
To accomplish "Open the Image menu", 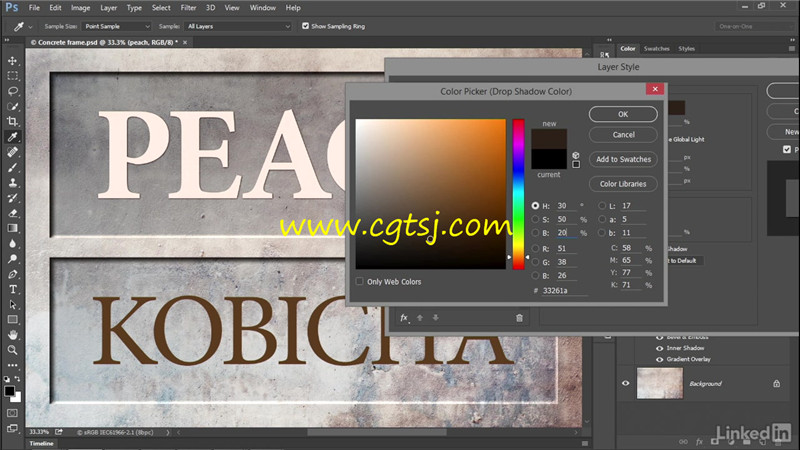I will 80,8.
